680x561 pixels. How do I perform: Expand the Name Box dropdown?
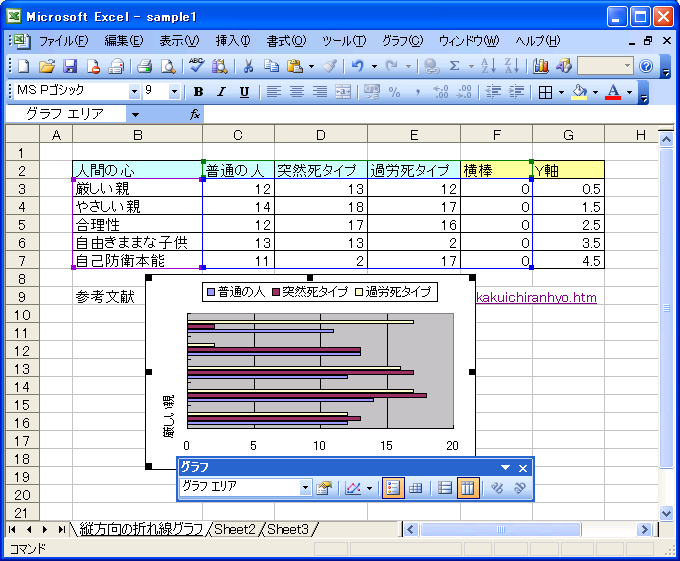click(x=135, y=114)
